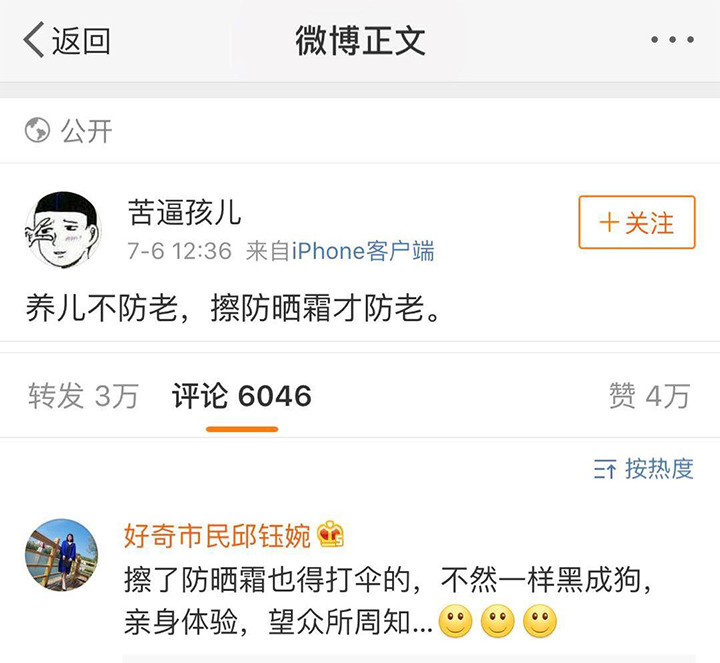Tap the 公开 visibility label
The height and width of the screenshot is (663, 720).
[87, 131]
